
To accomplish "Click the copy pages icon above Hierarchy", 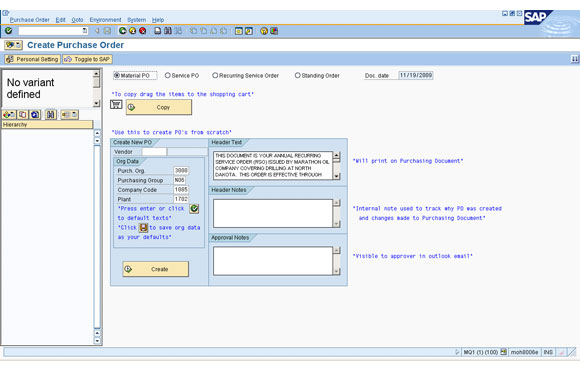I will click(23, 115).
